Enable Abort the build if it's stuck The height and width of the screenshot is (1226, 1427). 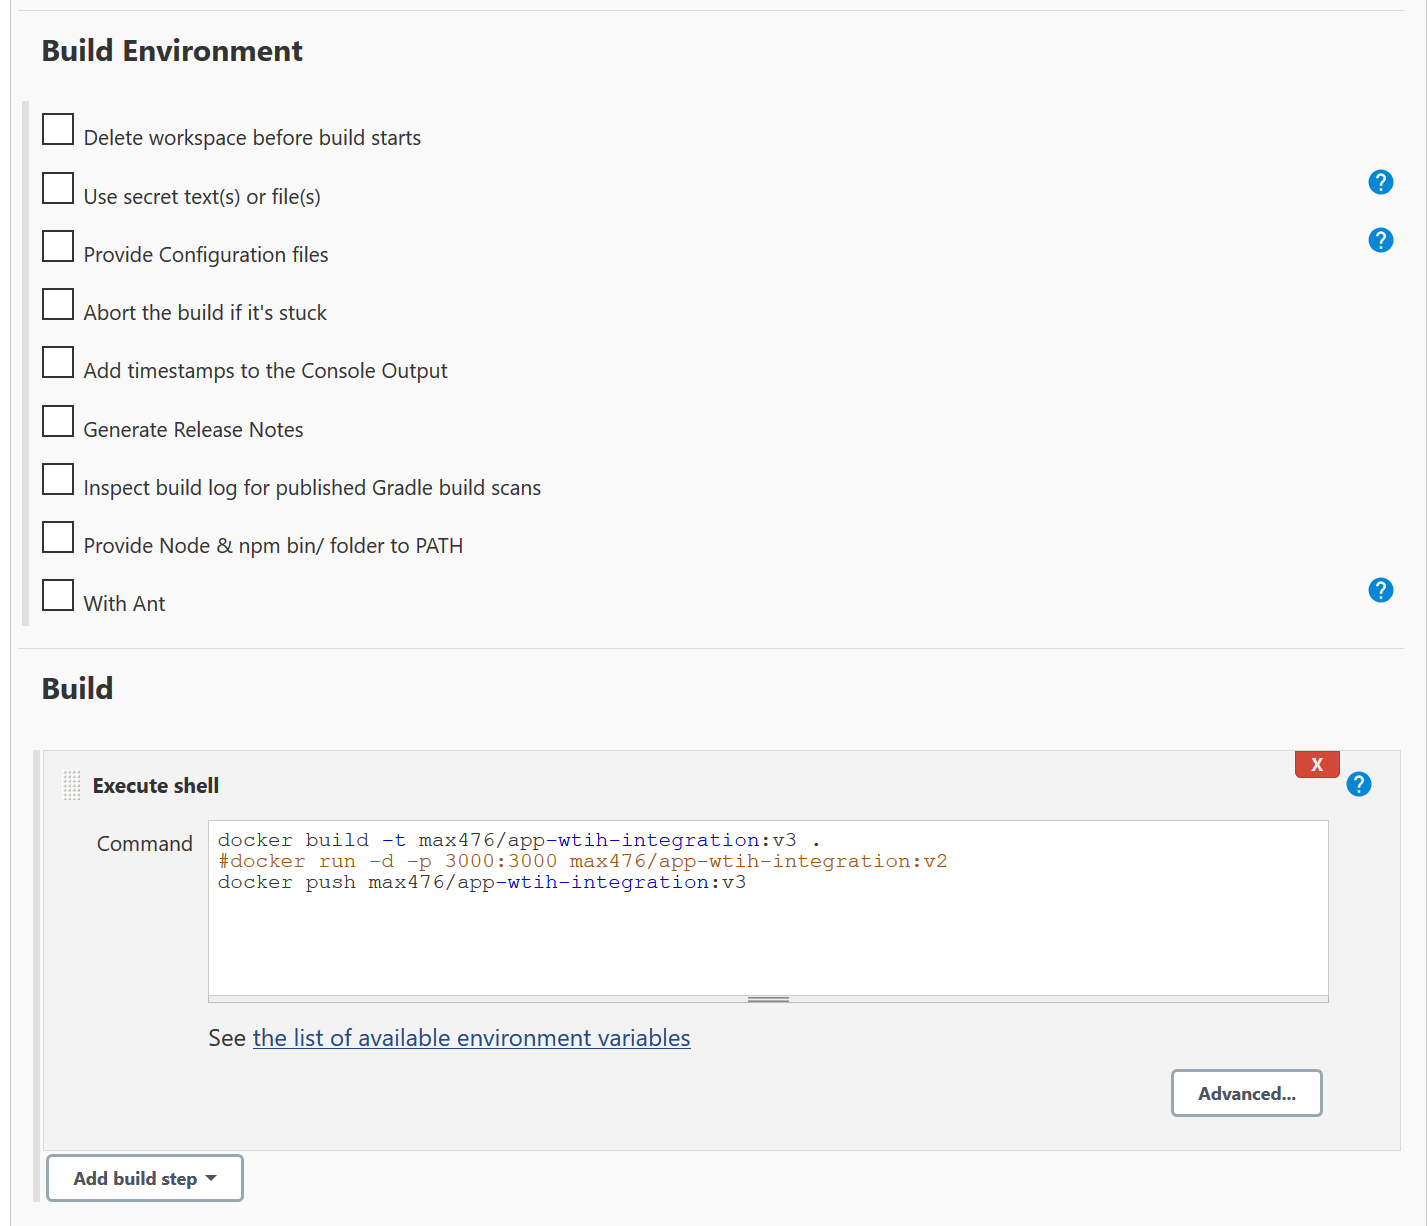click(58, 304)
